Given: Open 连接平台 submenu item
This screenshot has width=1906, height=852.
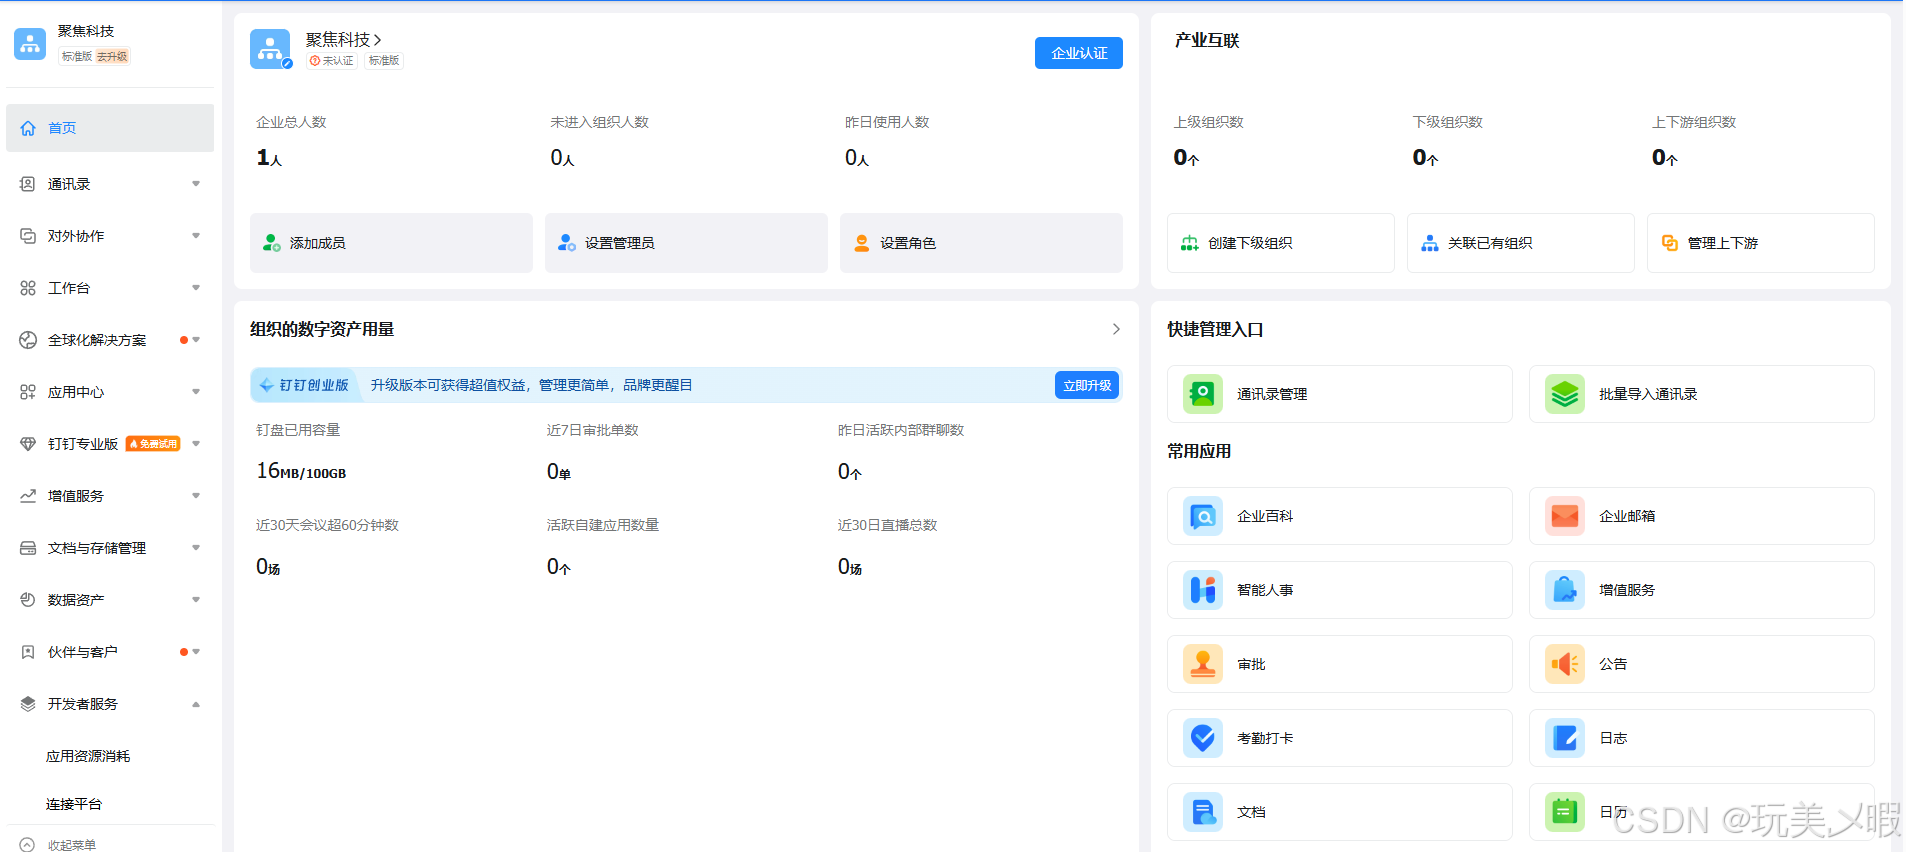Looking at the screenshot, I should tap(74, 804).
